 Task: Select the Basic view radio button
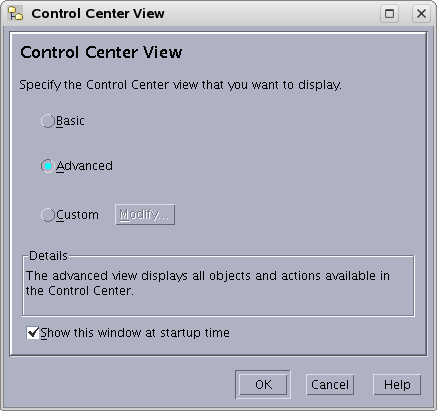click(48, 121)
